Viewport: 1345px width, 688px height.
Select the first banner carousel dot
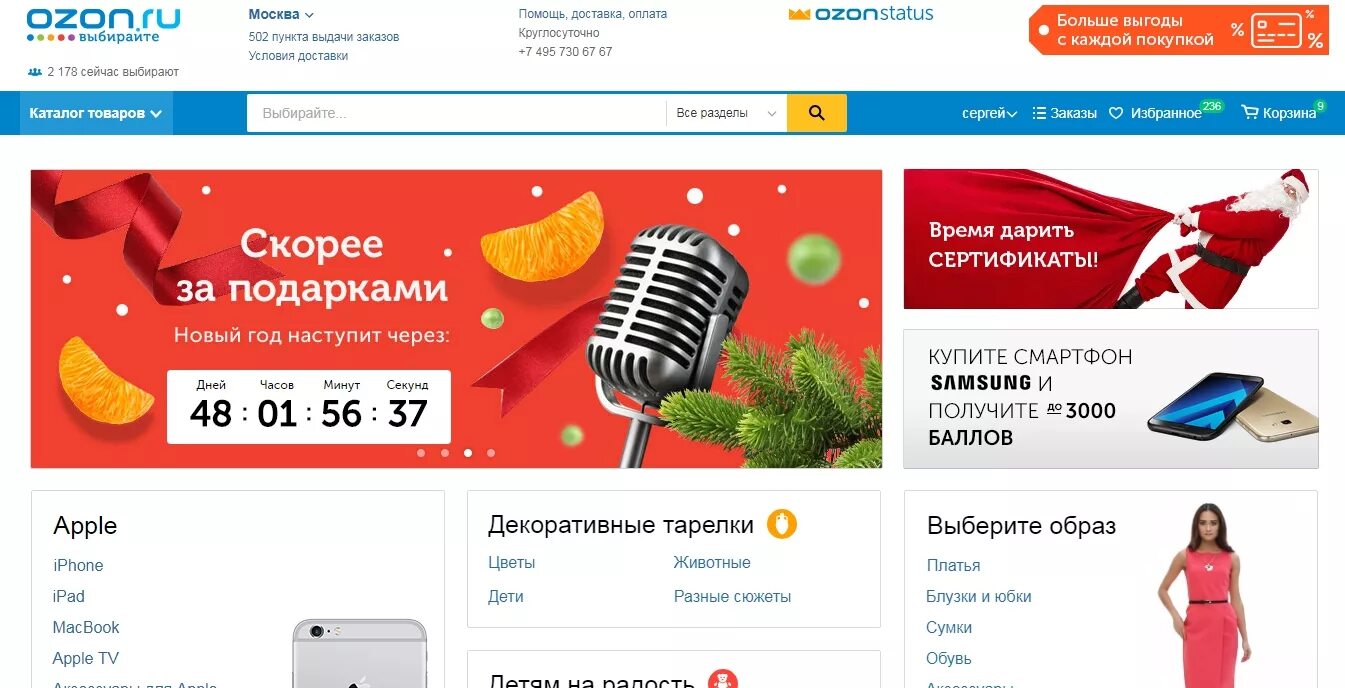(420, 453)
